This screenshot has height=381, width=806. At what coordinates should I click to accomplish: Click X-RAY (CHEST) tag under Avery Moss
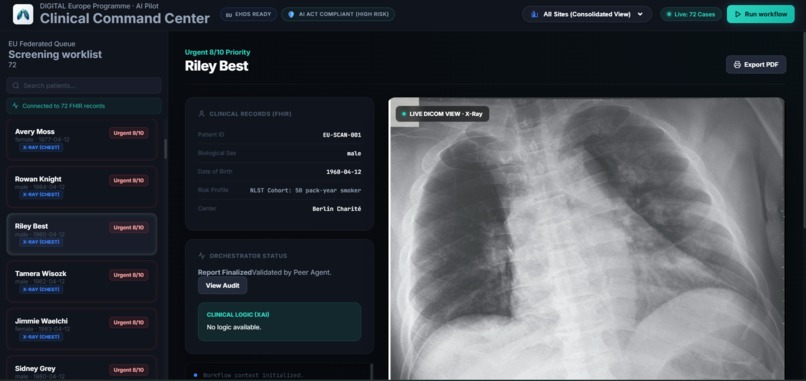41,148
